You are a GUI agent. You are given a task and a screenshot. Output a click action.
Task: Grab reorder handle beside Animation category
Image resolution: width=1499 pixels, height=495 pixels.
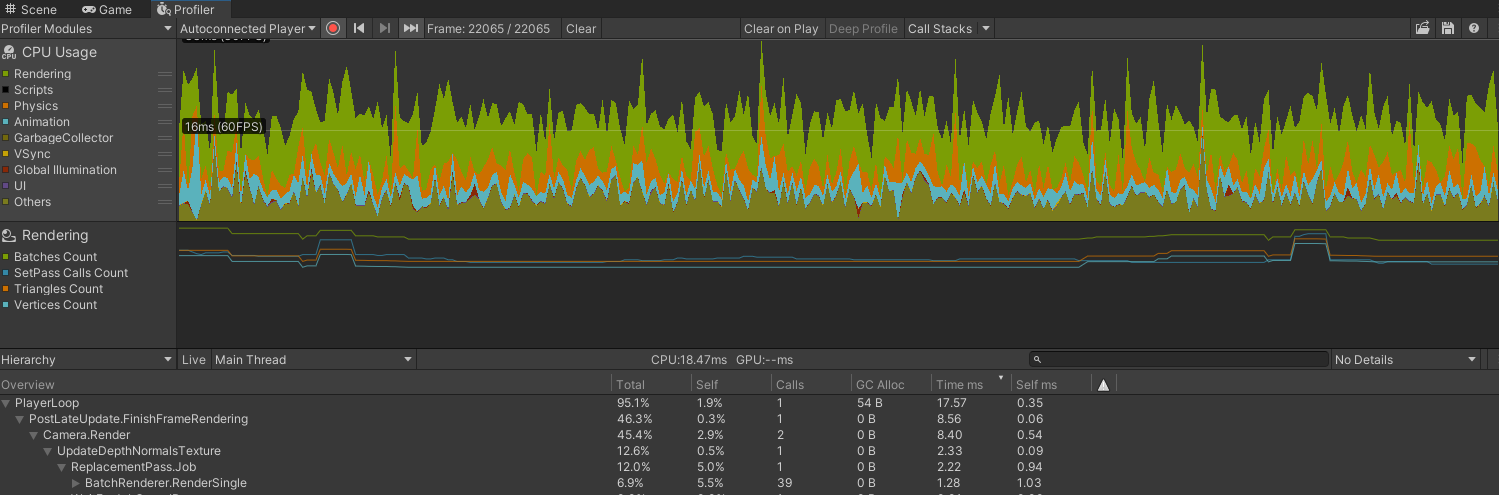click(165, 122)
